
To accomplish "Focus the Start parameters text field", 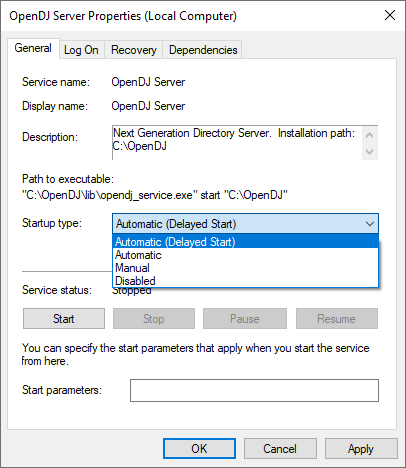I will tap(254, 390).
